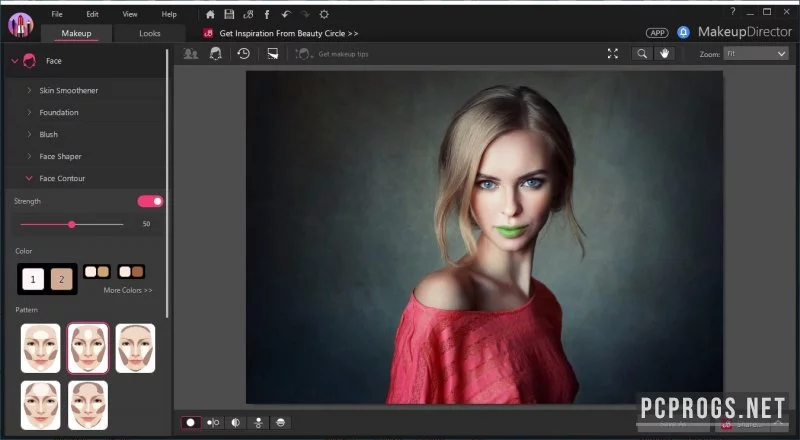Viewport: 800px width, 440px height.
Task: Toggle full screen view icon
Action: (613, 54)
